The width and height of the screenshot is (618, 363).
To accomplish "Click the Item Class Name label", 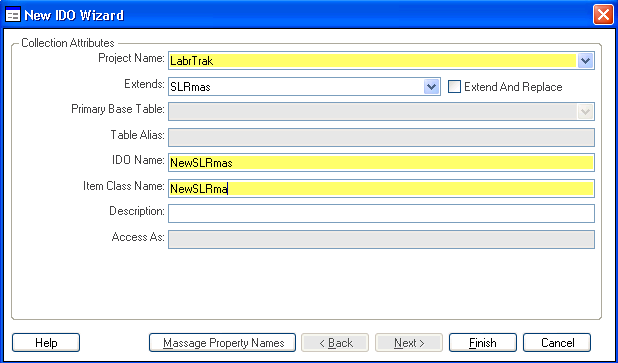I will click(x=124, y=186).
